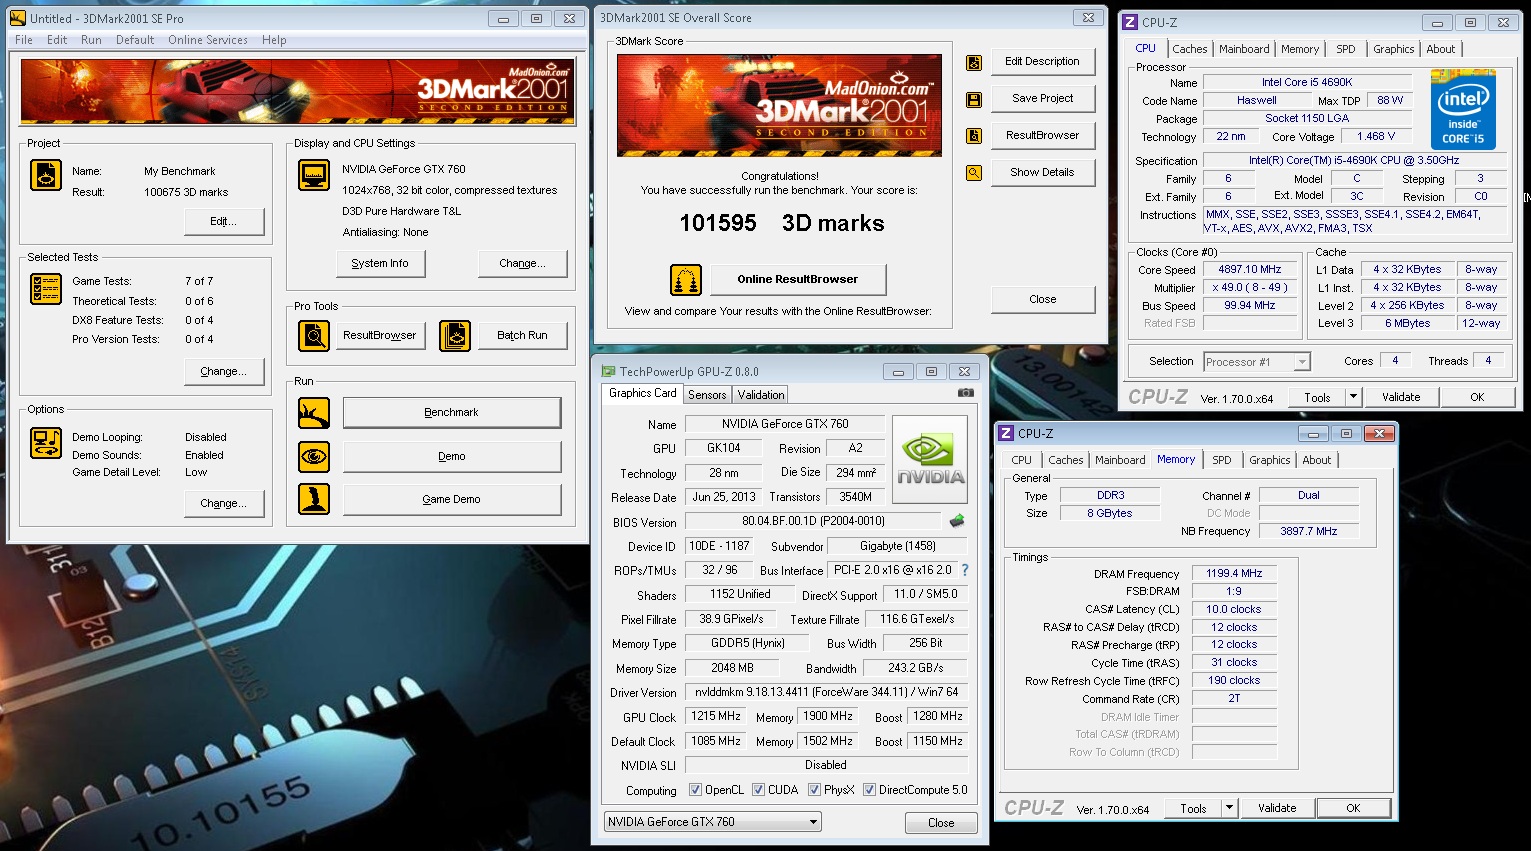Image resolution: width=1531 pixels, height=851 pixels.
Task: Click the Benchmark button
Action: click(x=451, y=412)
